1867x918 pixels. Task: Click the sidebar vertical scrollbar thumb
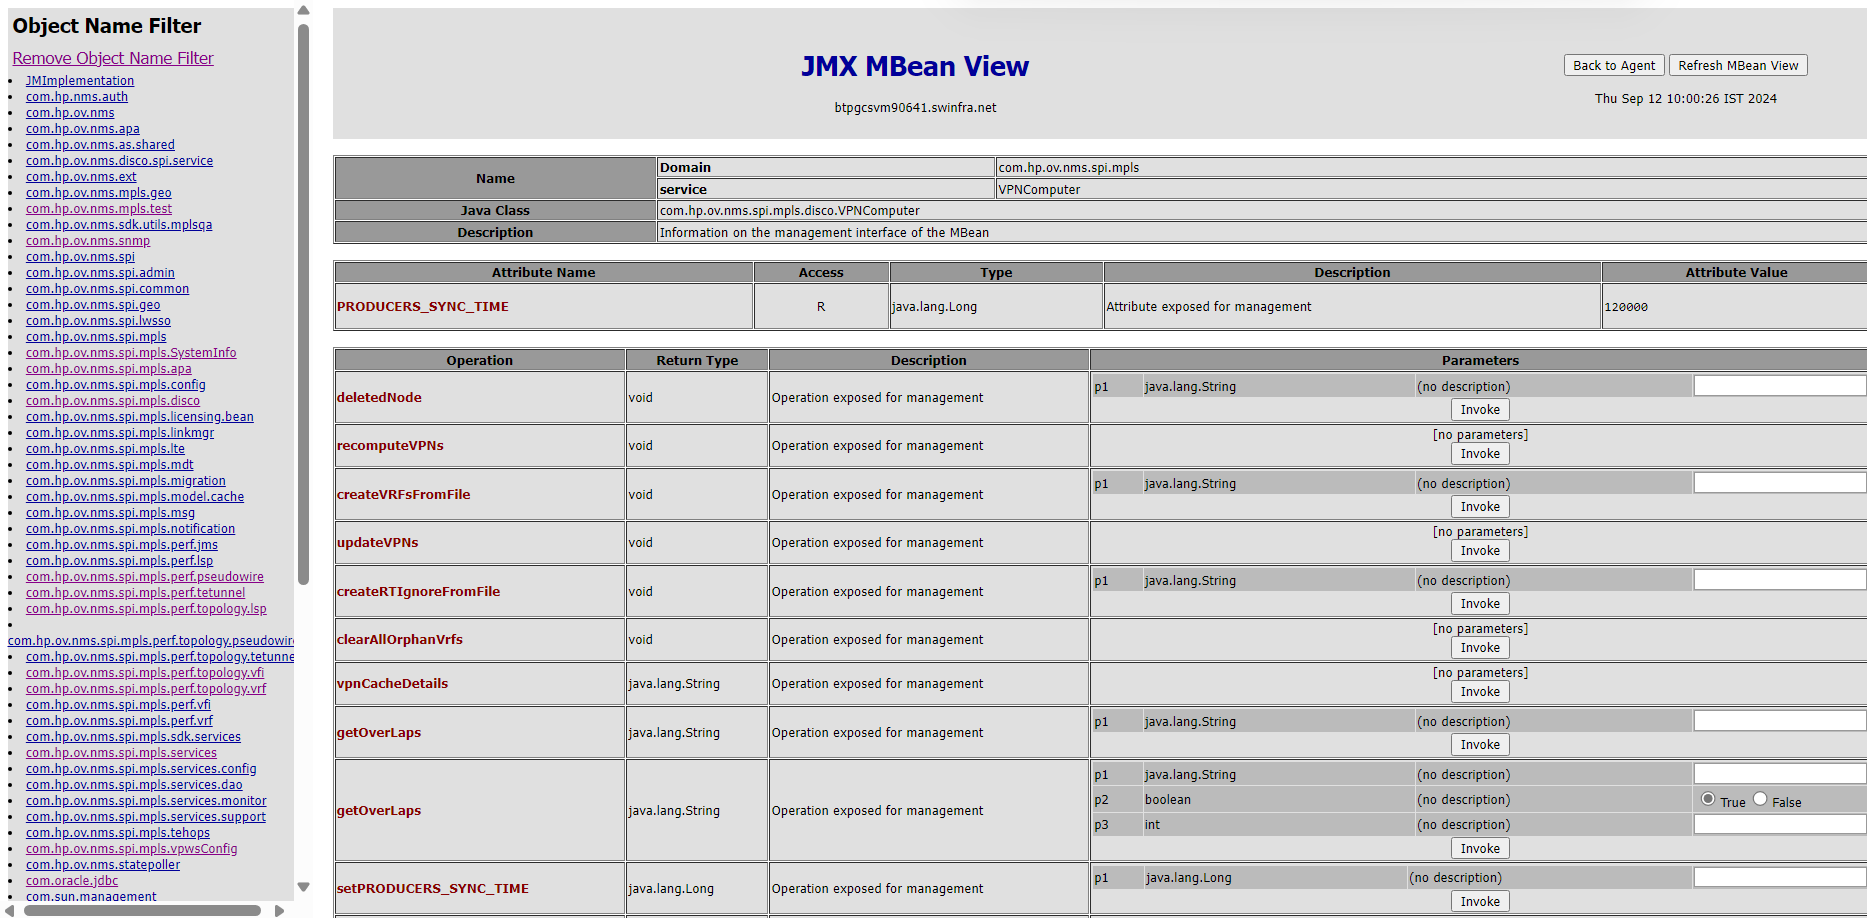[303, 304]
